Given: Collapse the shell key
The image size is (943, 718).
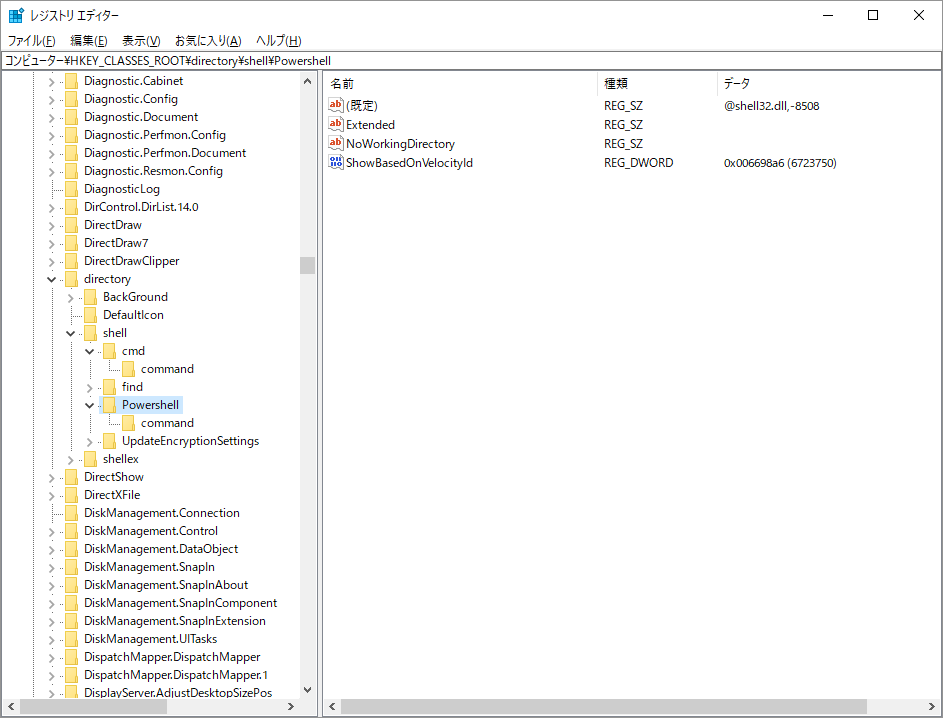Looking at the screenshot, I should point(70,333).
